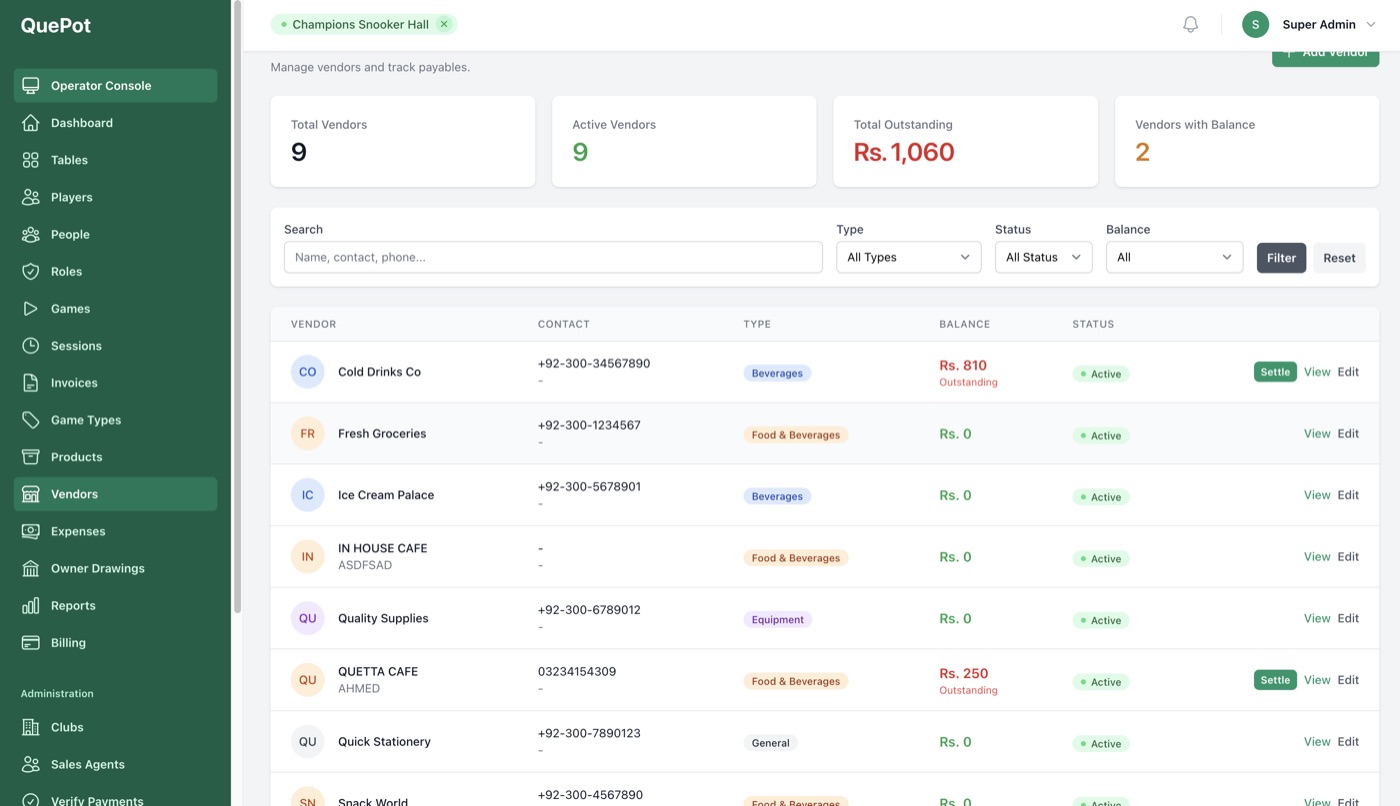Click the Reports bar chart icon

pyautogui.click(x=31, y=606)
